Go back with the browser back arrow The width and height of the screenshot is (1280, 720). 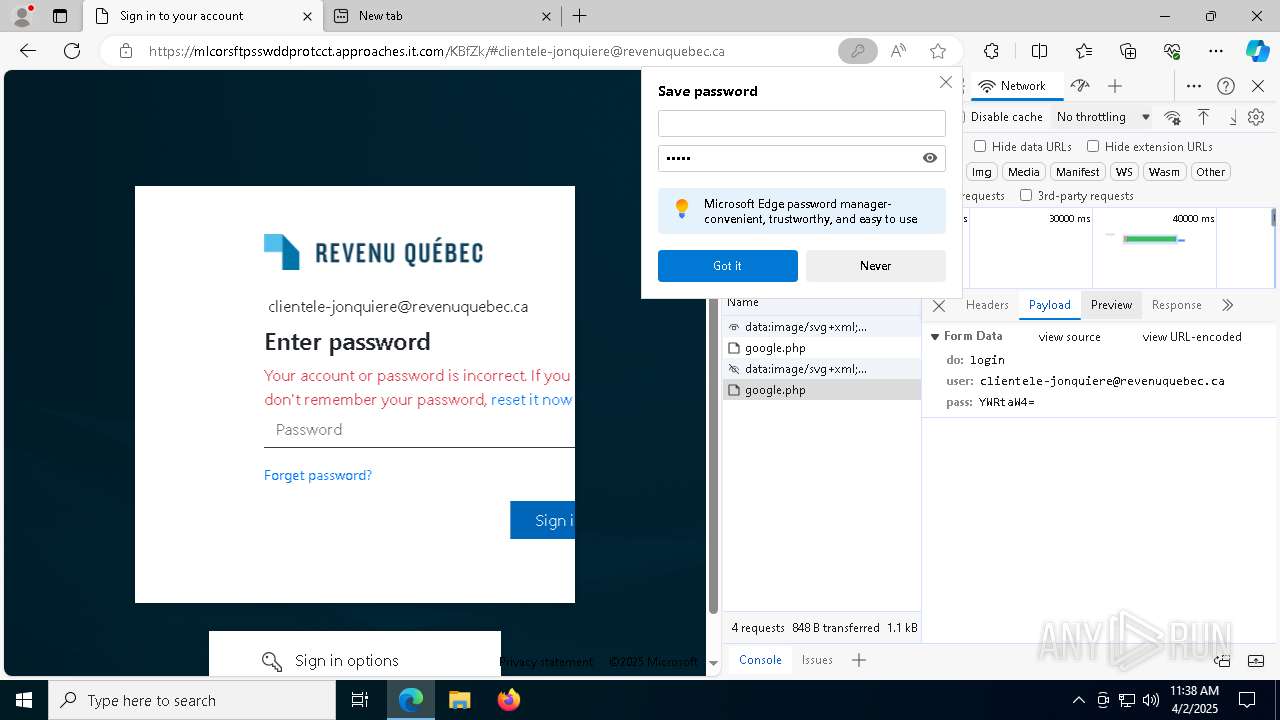click(28, 51)
